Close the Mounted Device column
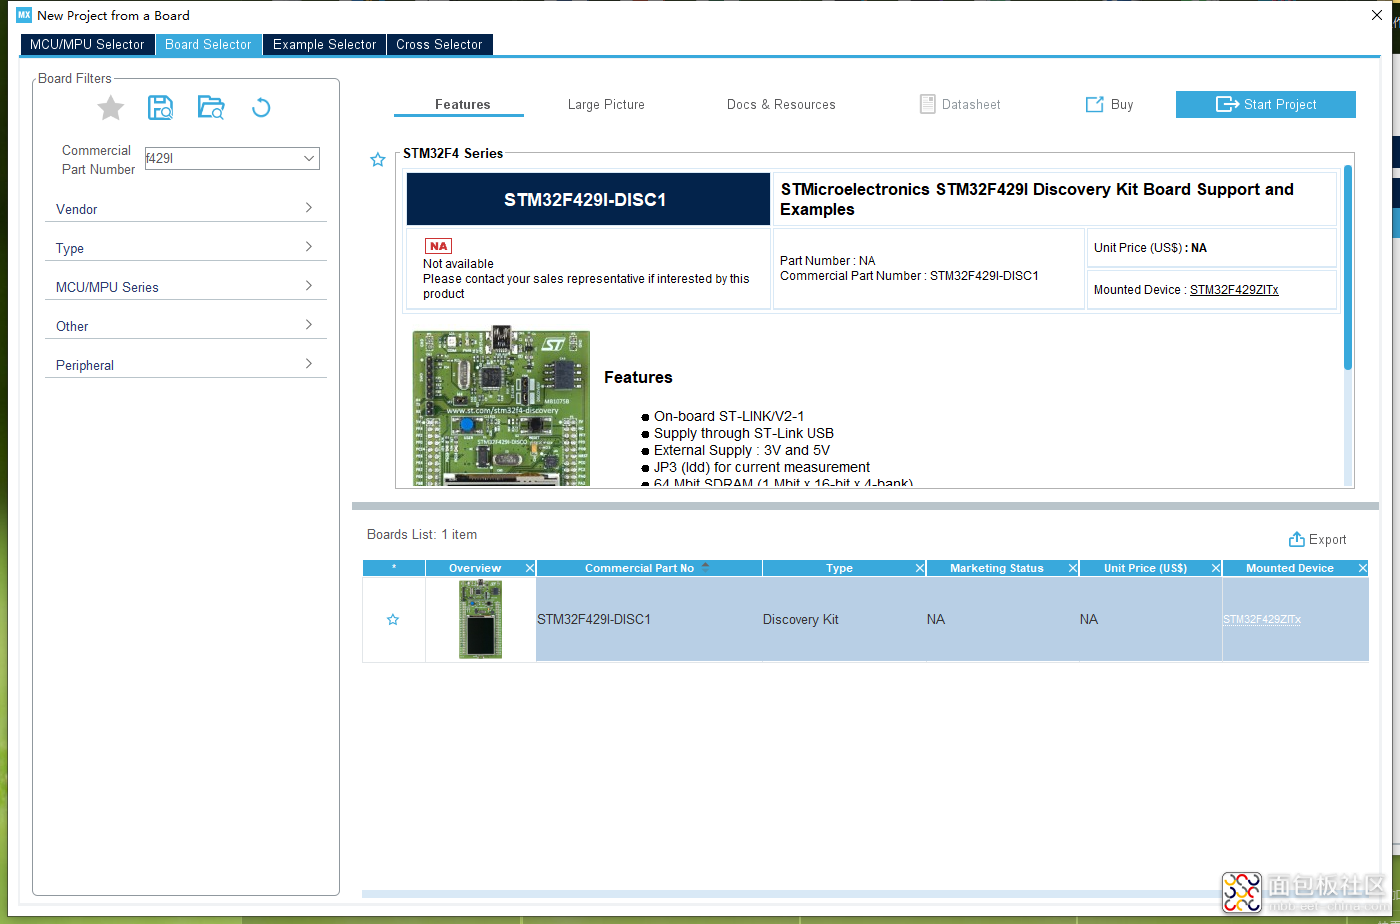The width and height of the screenshot is (1400, 924). tap(1363, 568)
